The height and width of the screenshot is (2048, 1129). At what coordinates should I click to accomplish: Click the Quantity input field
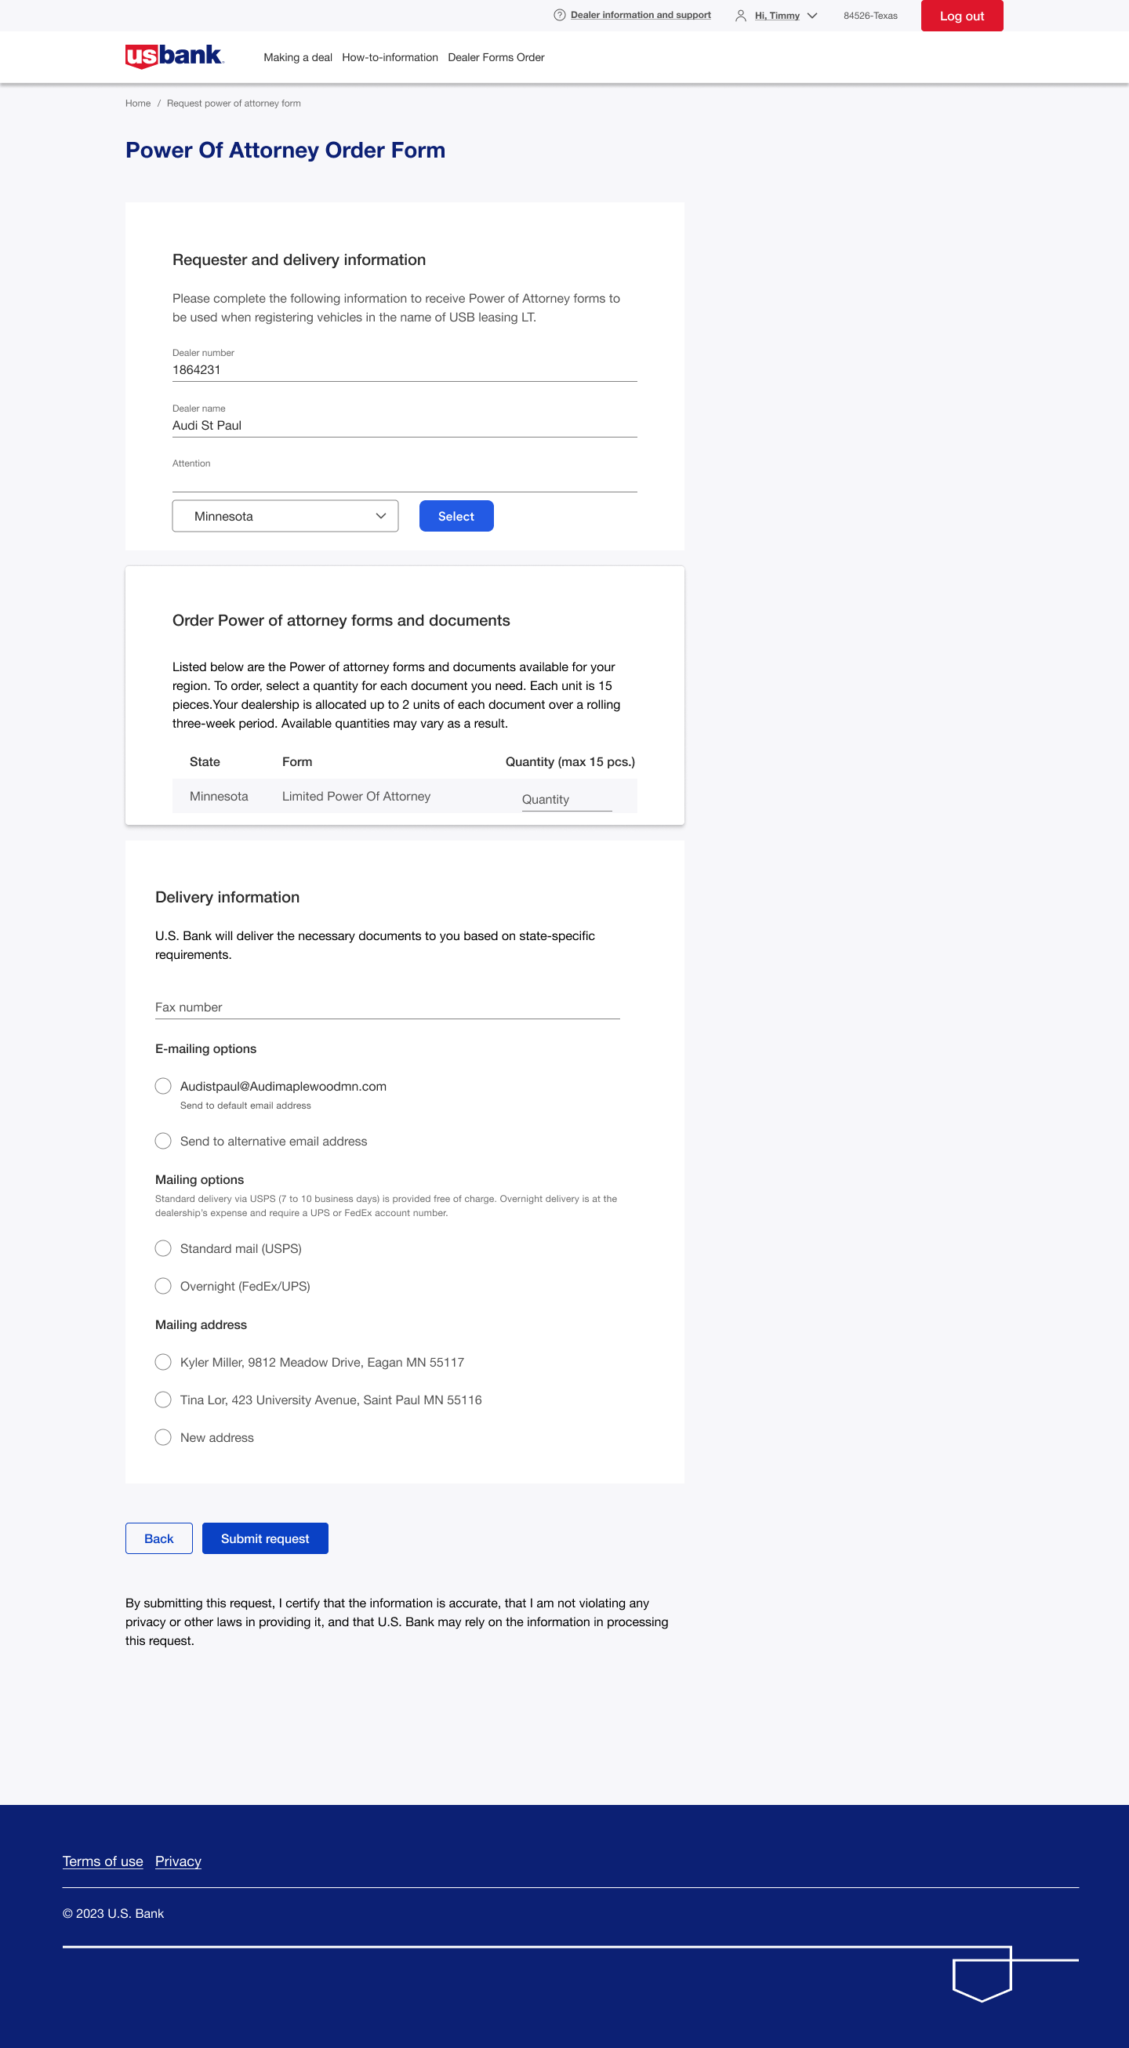(566, 799)
